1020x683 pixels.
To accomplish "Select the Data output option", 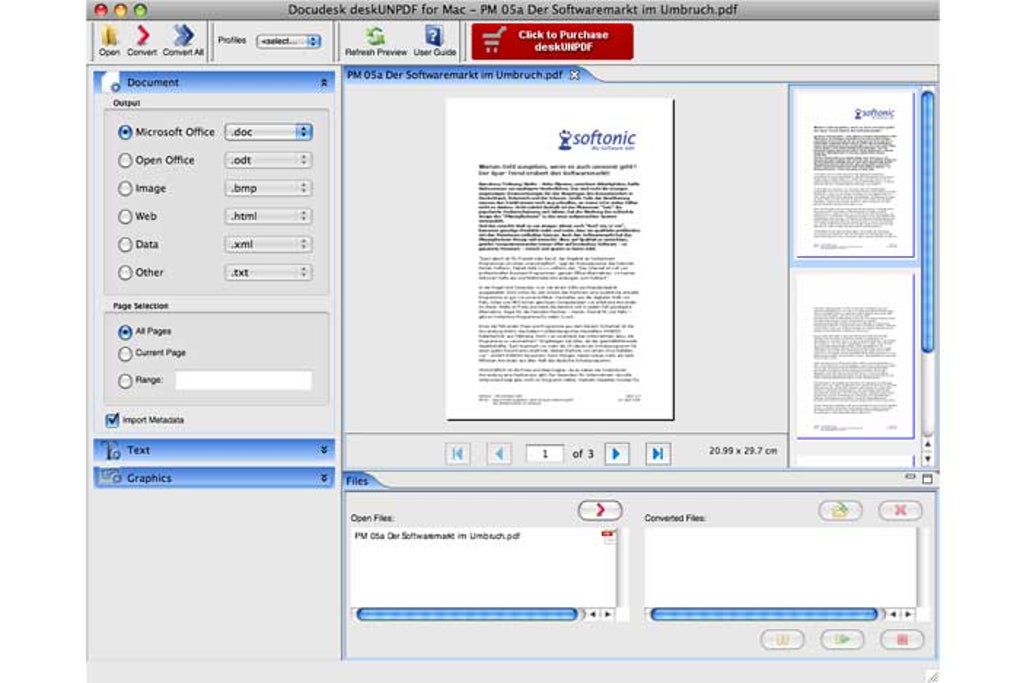I will coord(125,245).
